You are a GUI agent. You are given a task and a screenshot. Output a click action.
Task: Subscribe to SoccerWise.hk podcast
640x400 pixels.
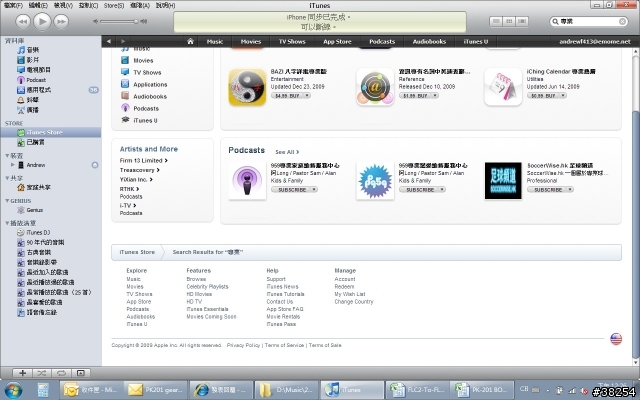tap(547, 190)
